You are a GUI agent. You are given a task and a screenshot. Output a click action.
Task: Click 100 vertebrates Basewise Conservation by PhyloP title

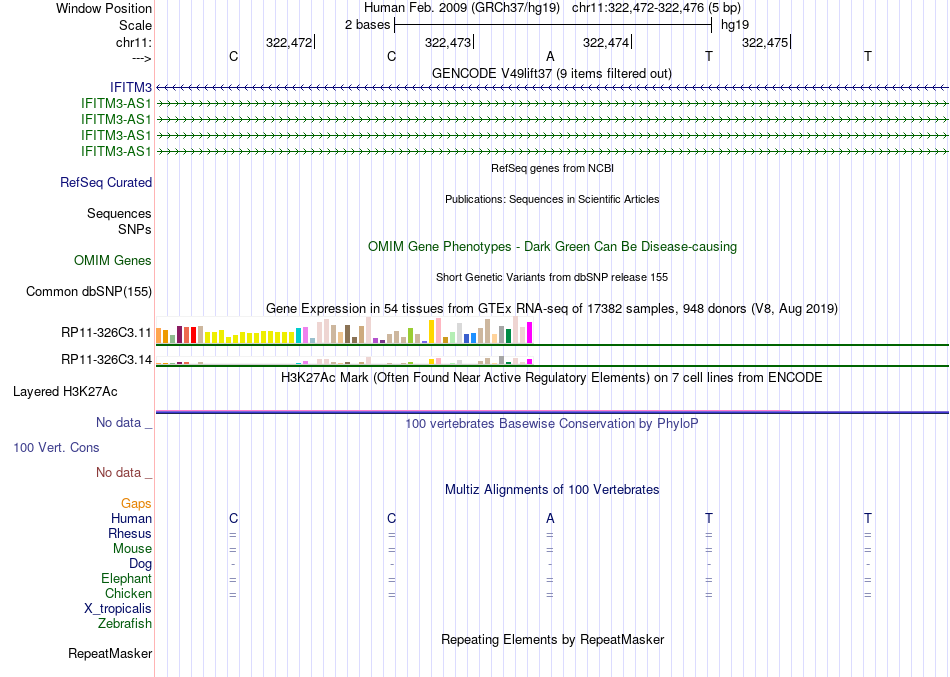[x=552, y=424]
